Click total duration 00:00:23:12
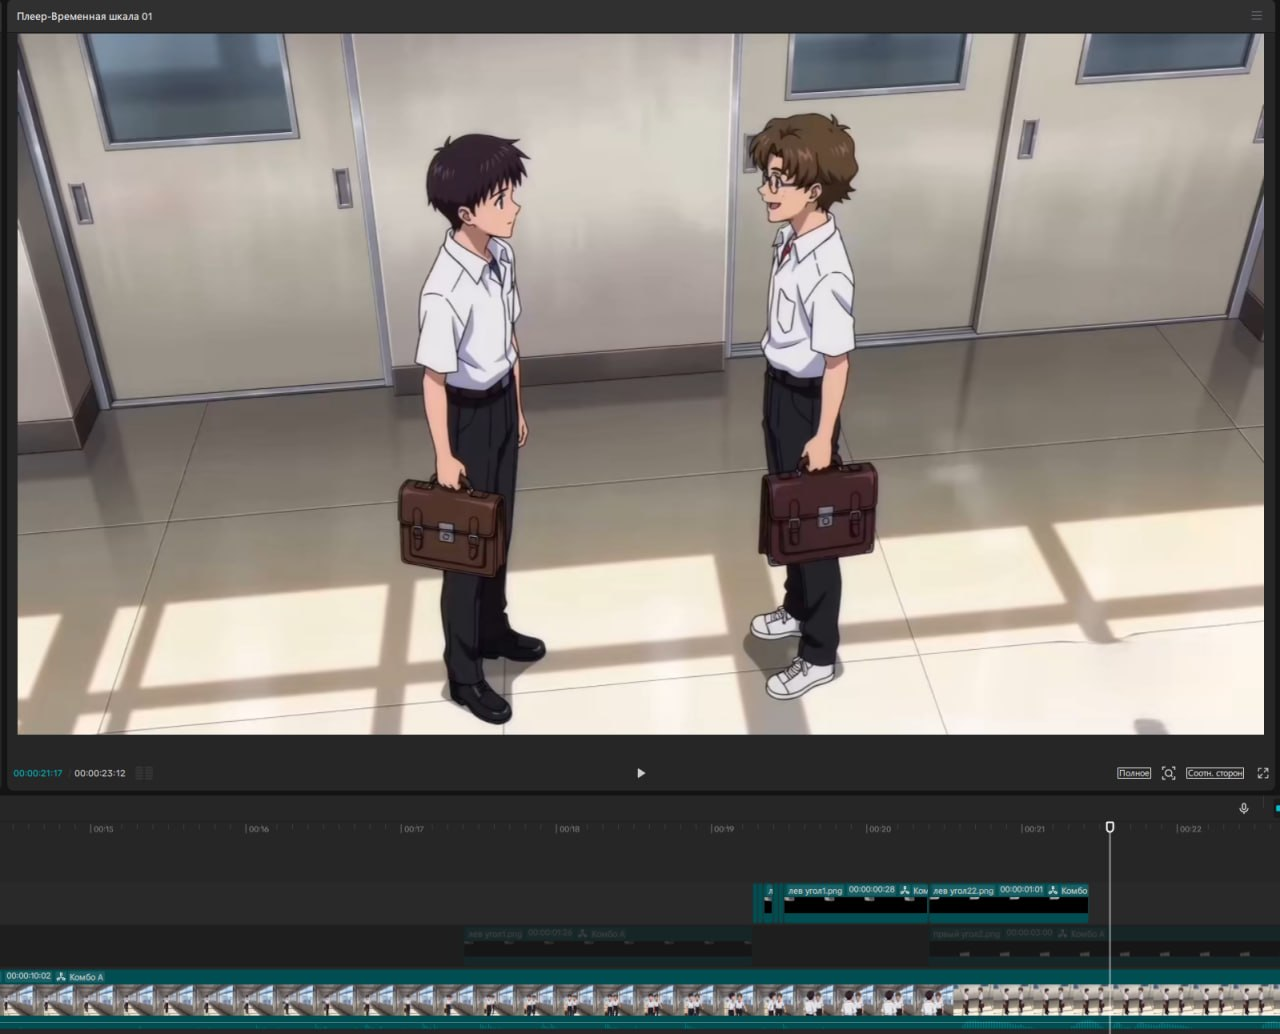Screen dimensions: 1280x1034 tap(100, 773)
